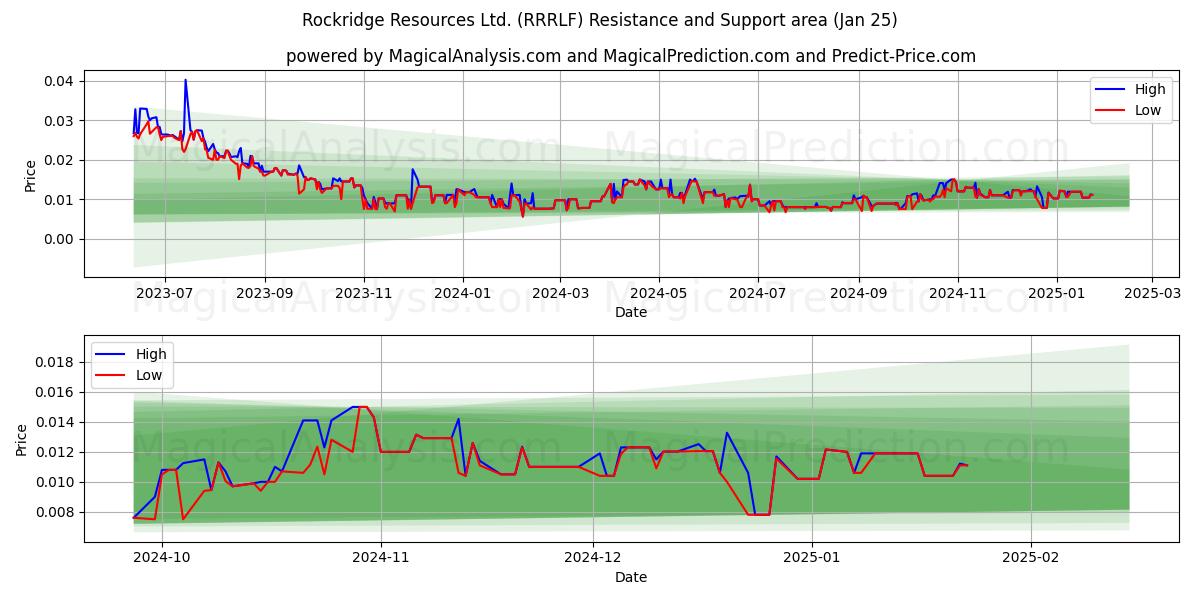The image size is (1200, 600).
Task: Click the 0.010 y-axis label in the bottom chart
Action: tap(55, 482)
